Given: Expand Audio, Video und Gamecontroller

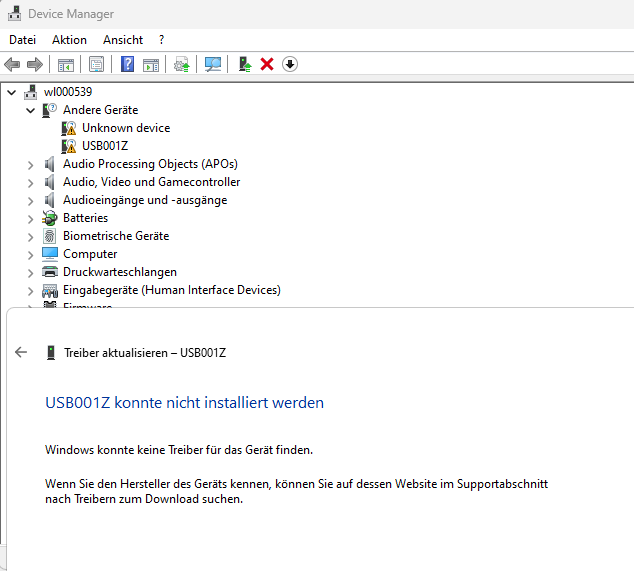Looking at the screenshot, I should click(x=31, y=183).
